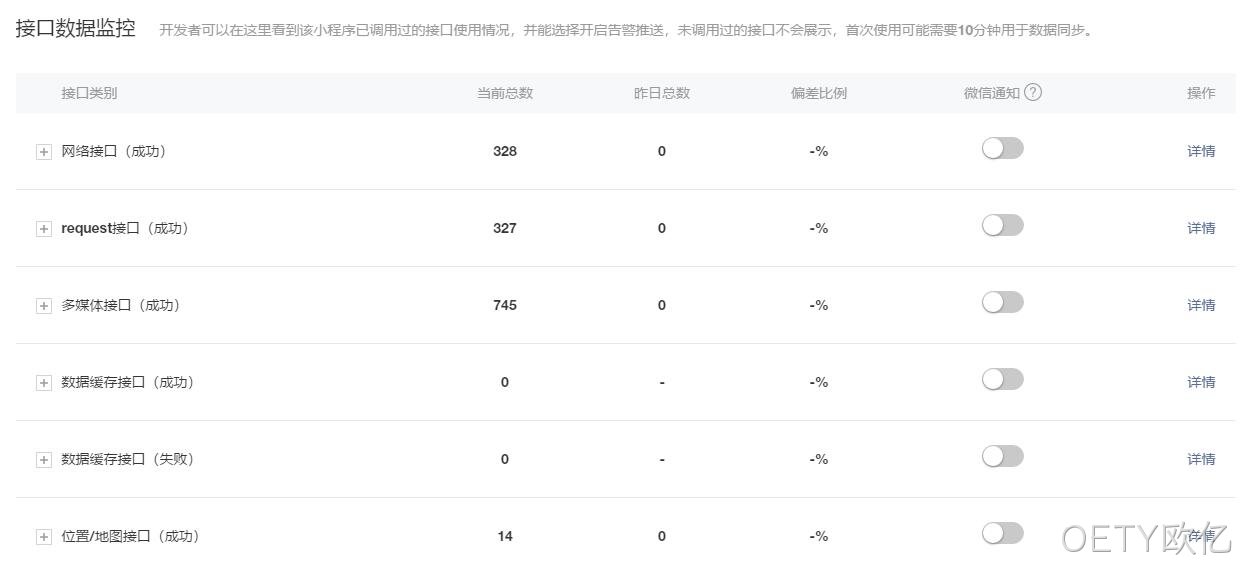Select the 网络接口（成功） row label
The height and width of the screenshot is (569, 1248).
[x=113, y=151]
